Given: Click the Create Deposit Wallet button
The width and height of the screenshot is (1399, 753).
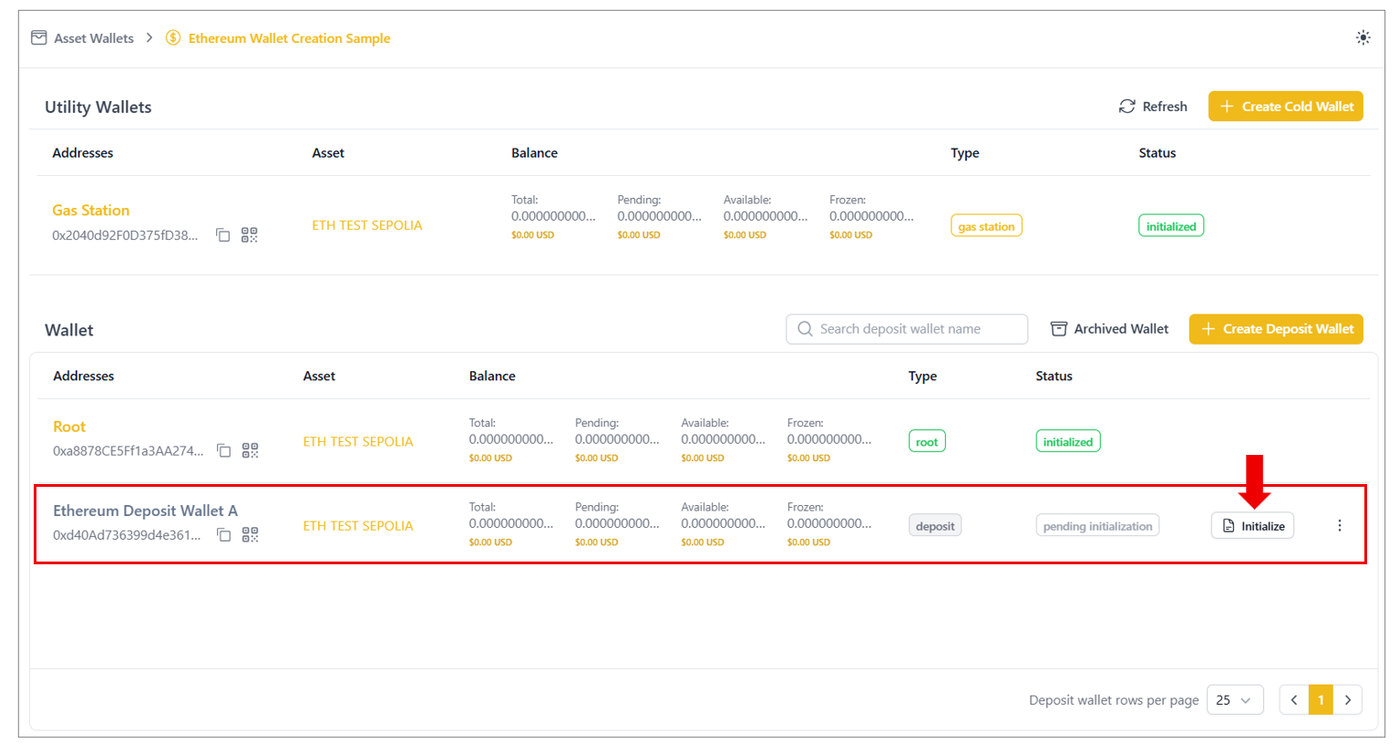Looking at the screenshot, I should [1276, 329].
